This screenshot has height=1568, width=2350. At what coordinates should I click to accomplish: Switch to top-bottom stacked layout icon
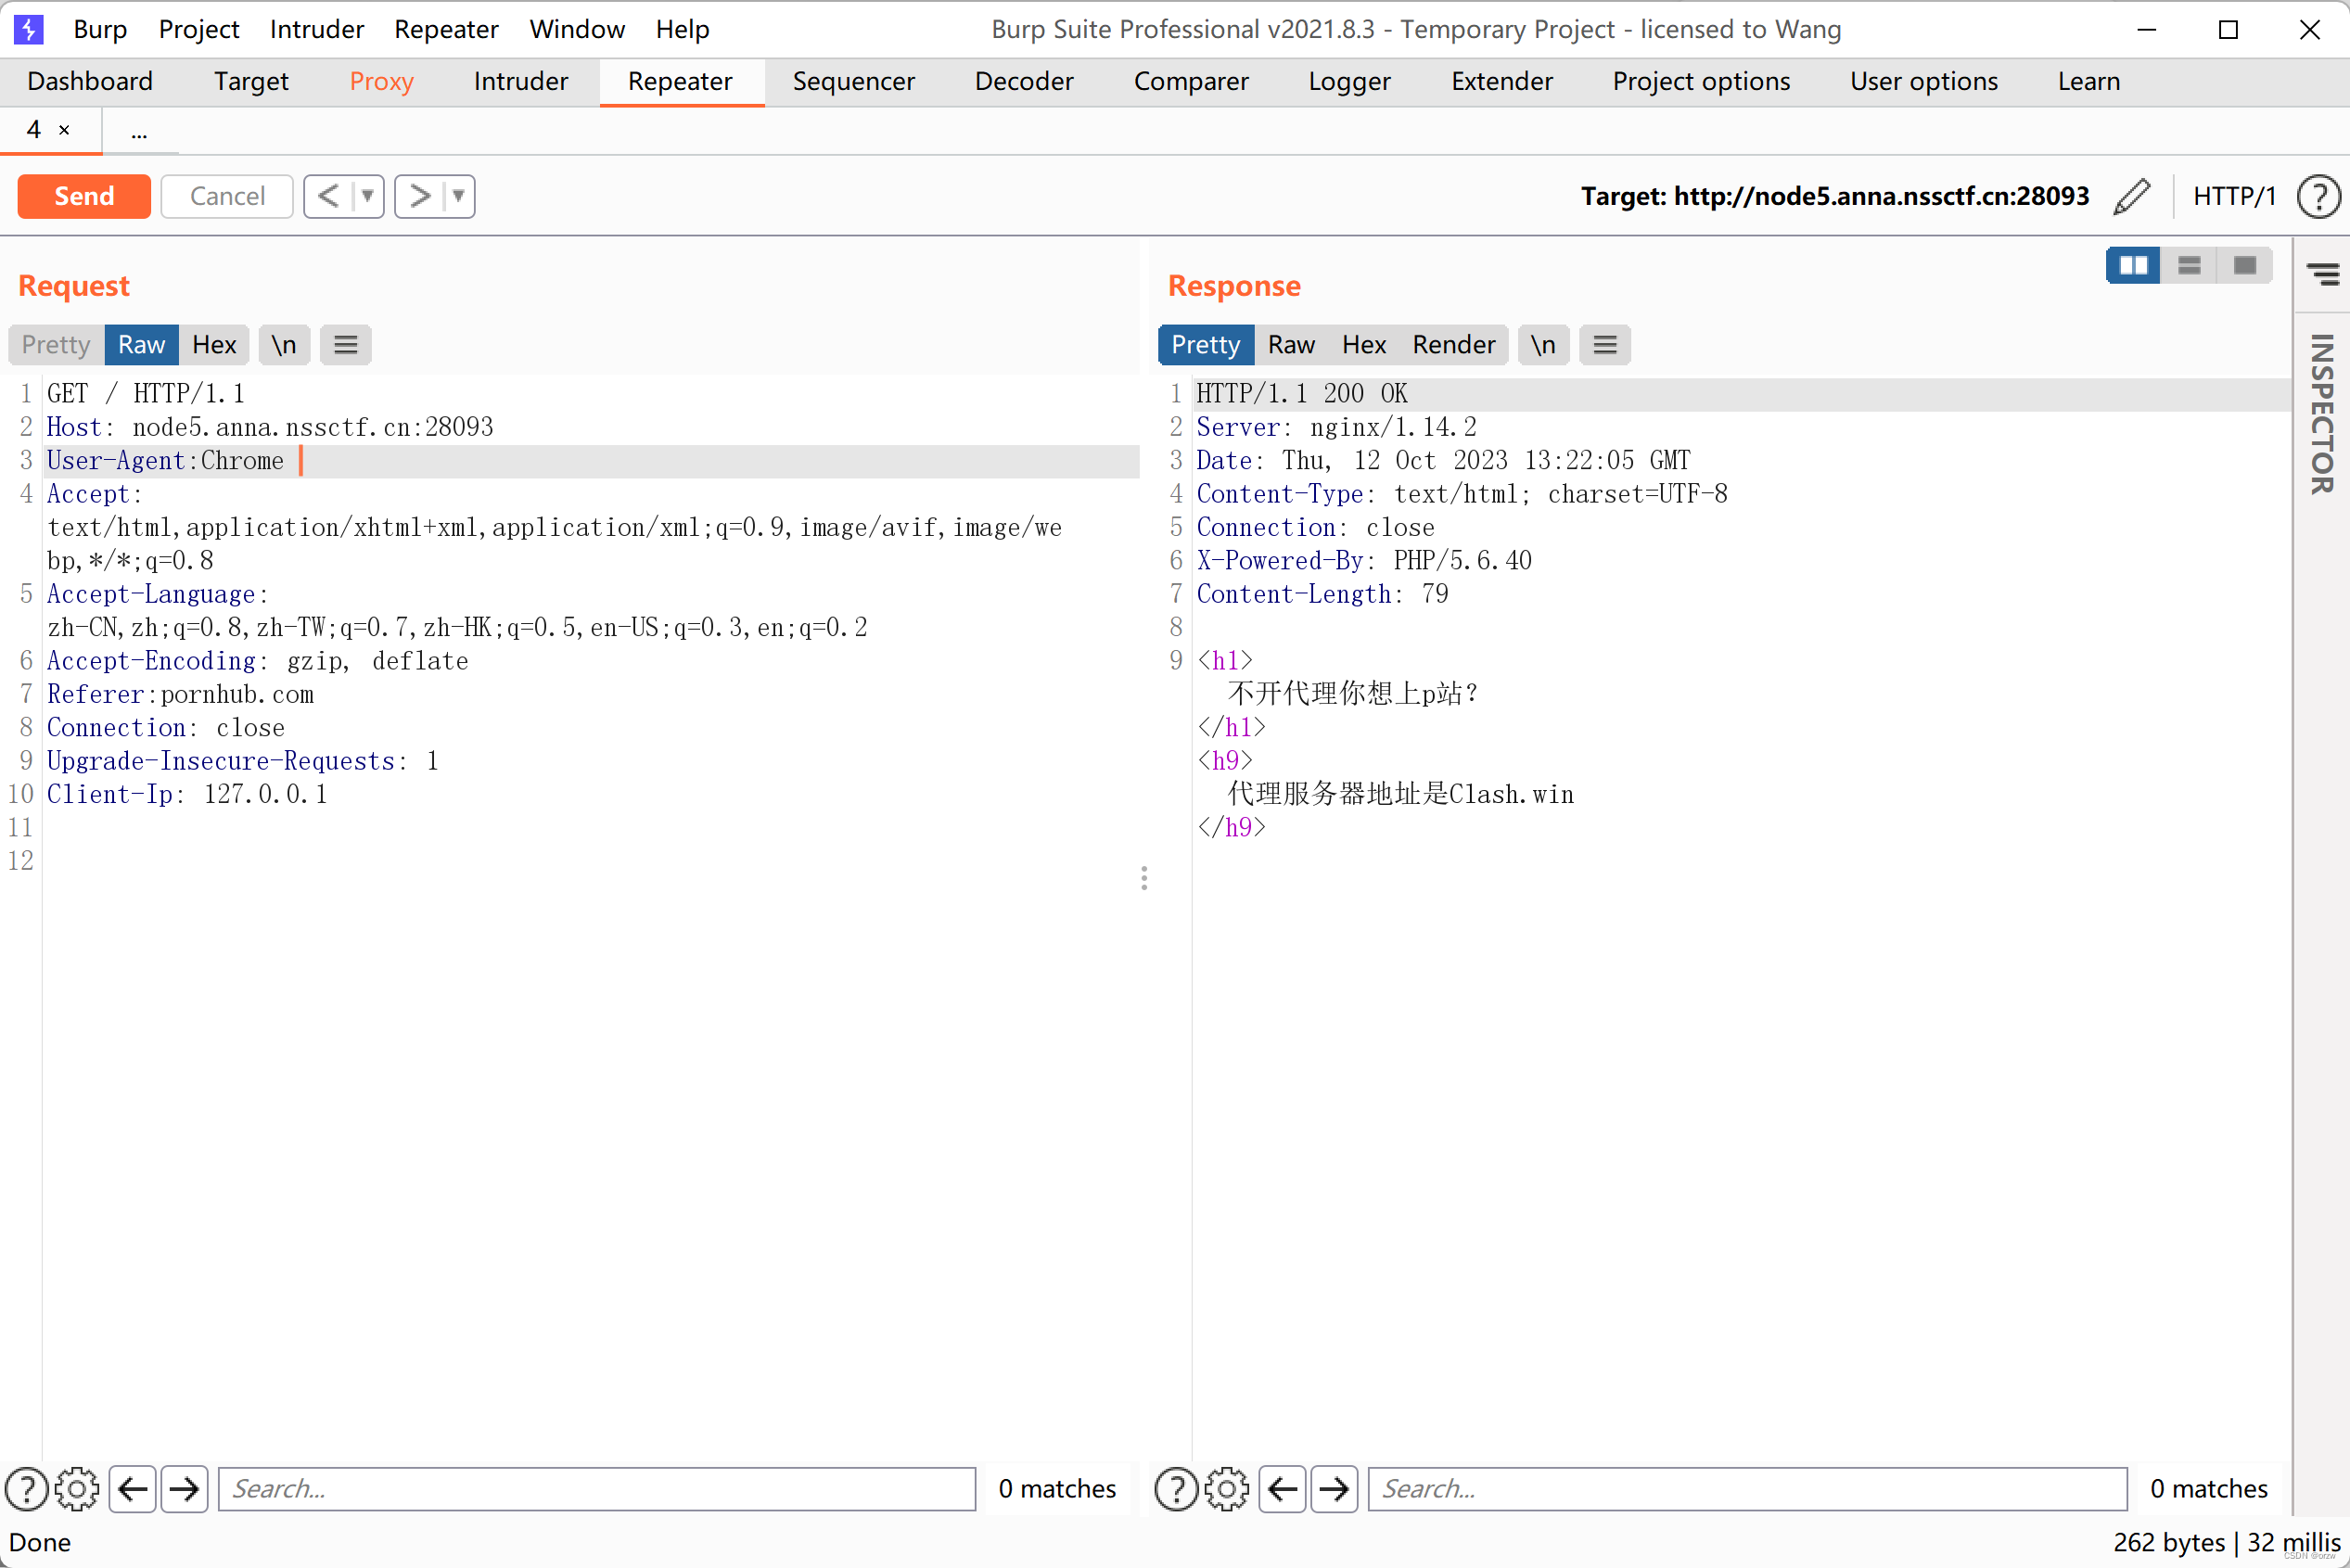click(2189, 265)
